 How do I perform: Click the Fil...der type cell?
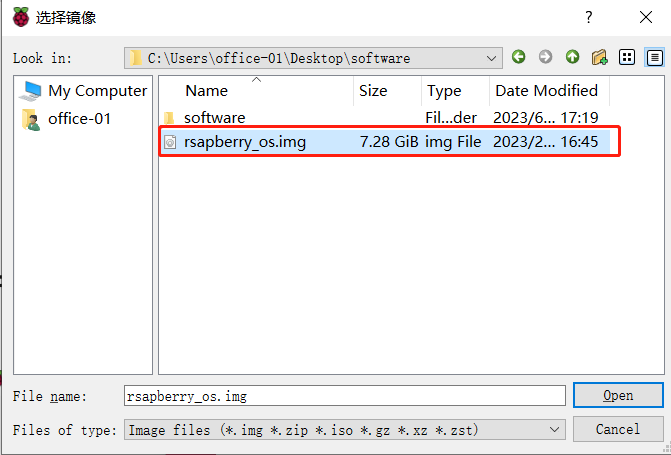(x=451, y=118)
